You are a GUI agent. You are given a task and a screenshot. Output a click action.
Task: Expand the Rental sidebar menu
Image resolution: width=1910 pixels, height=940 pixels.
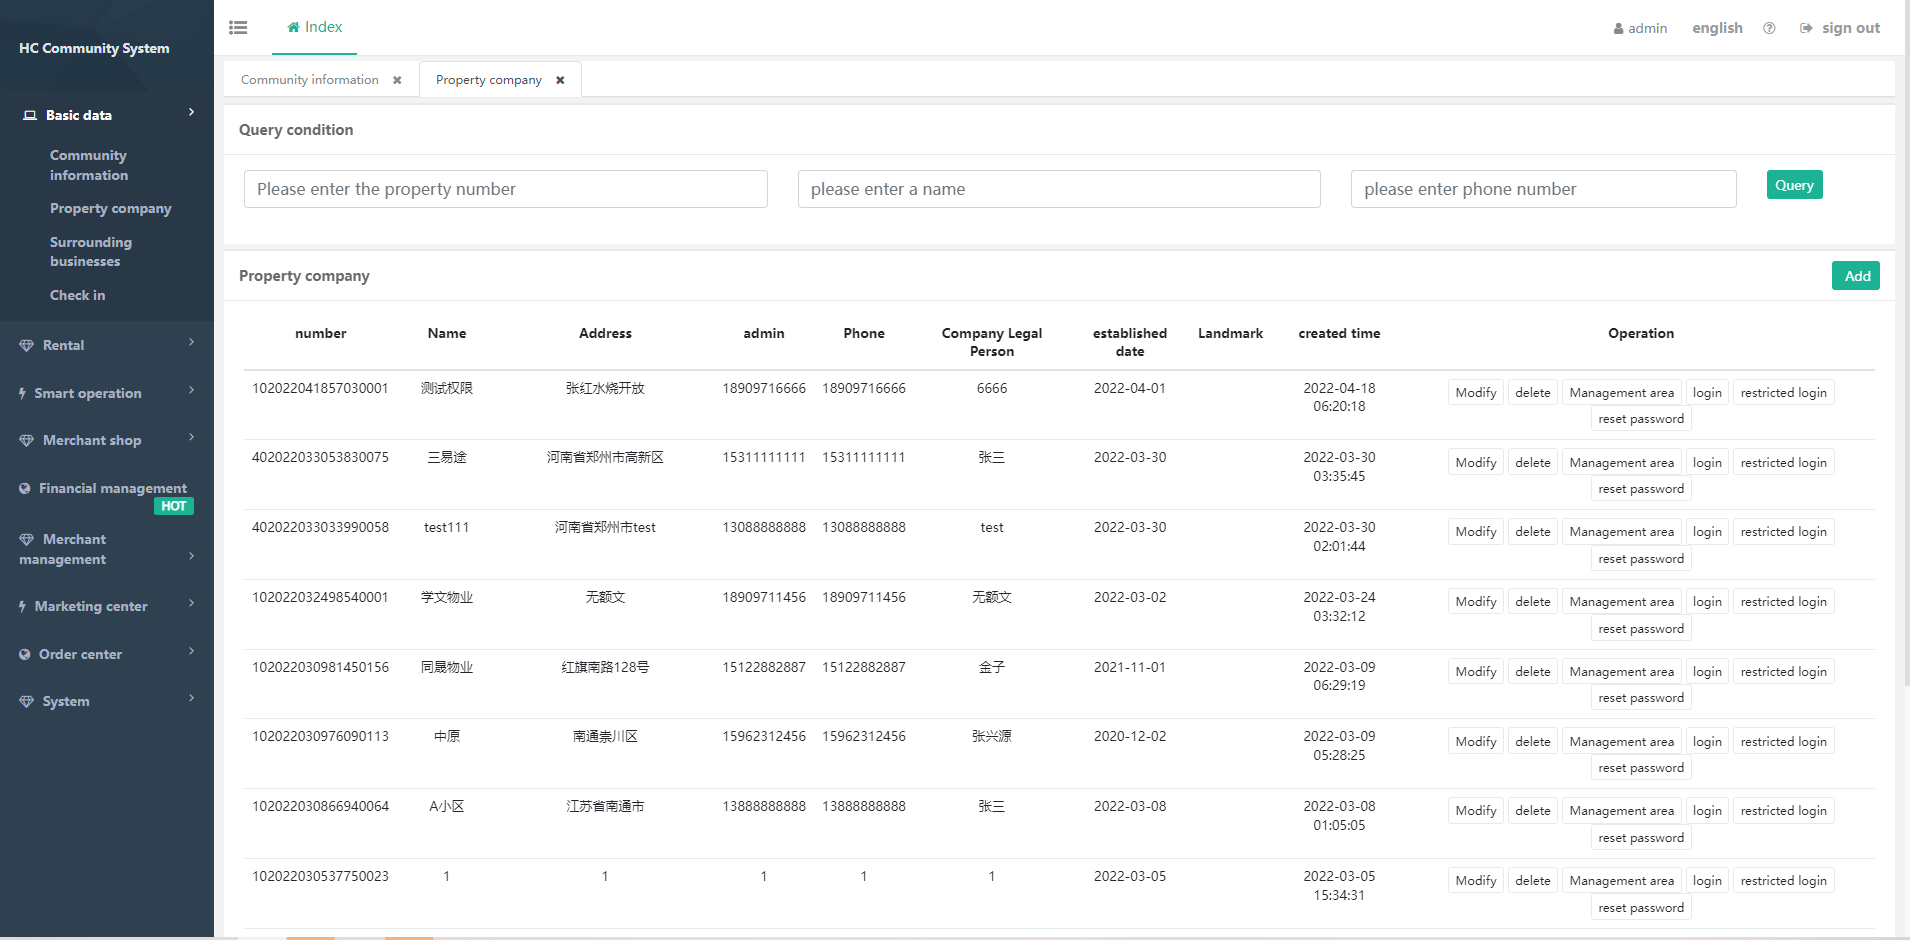pos(191,343)
